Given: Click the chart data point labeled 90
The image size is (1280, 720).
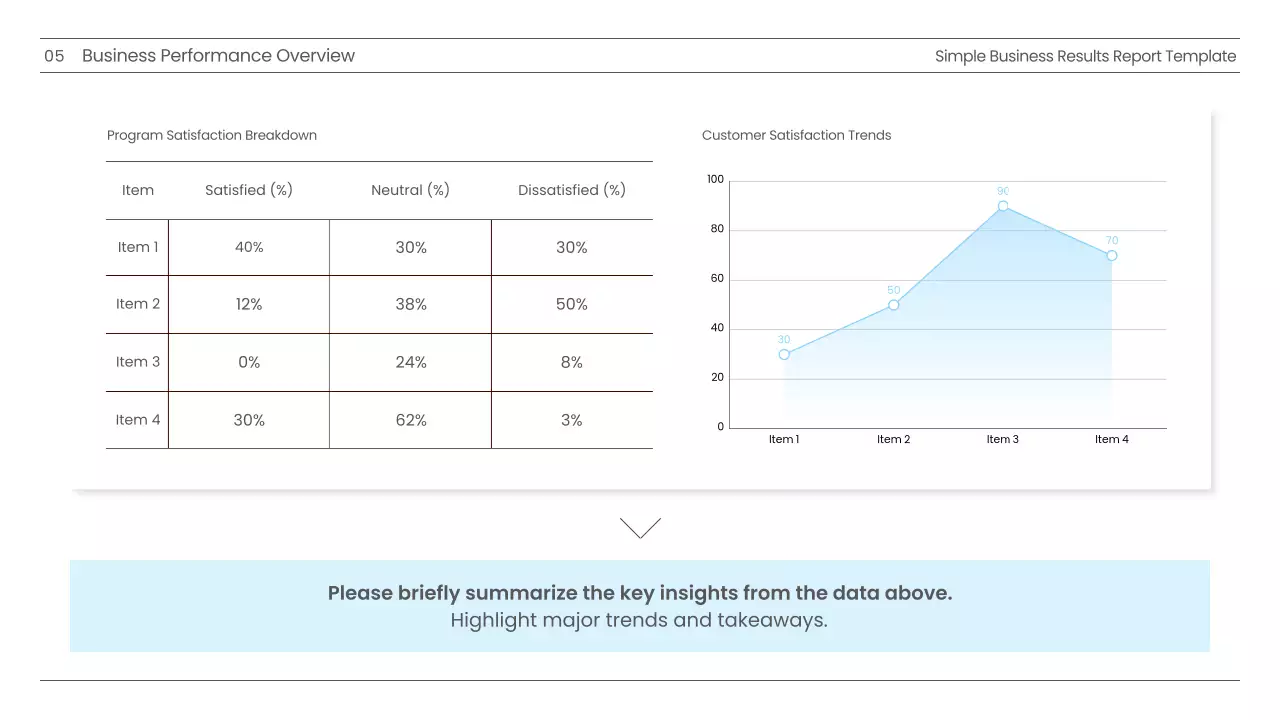Looking at the screenshot, I should (x=1003, y=206).
